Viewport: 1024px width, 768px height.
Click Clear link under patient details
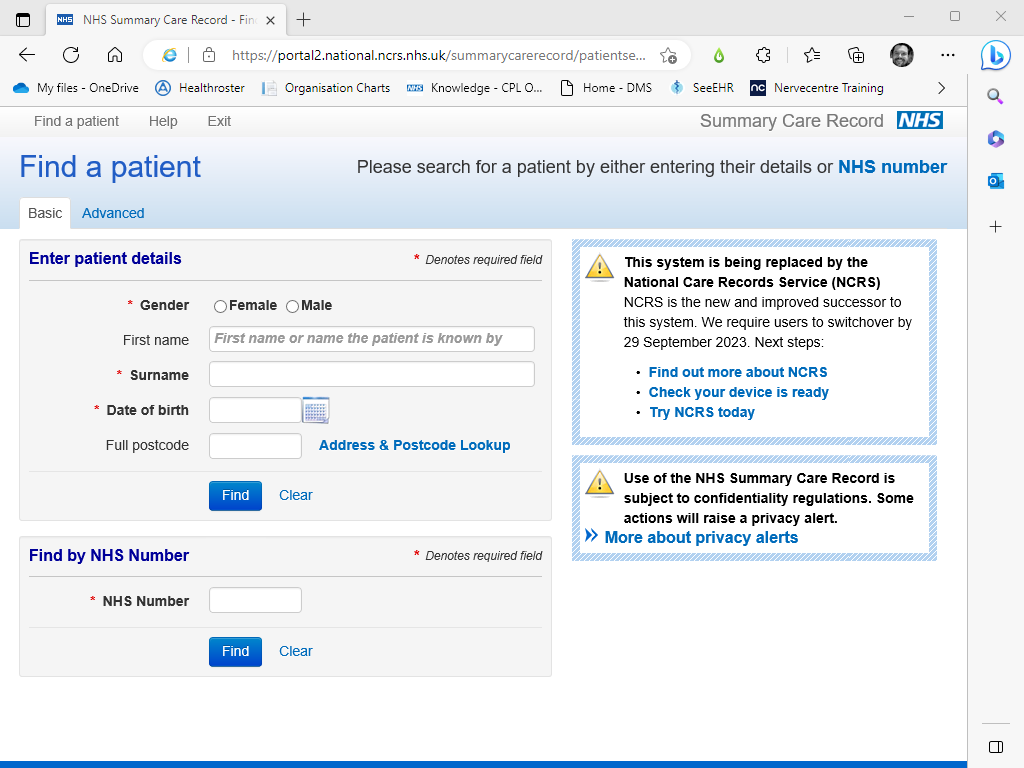296,496
